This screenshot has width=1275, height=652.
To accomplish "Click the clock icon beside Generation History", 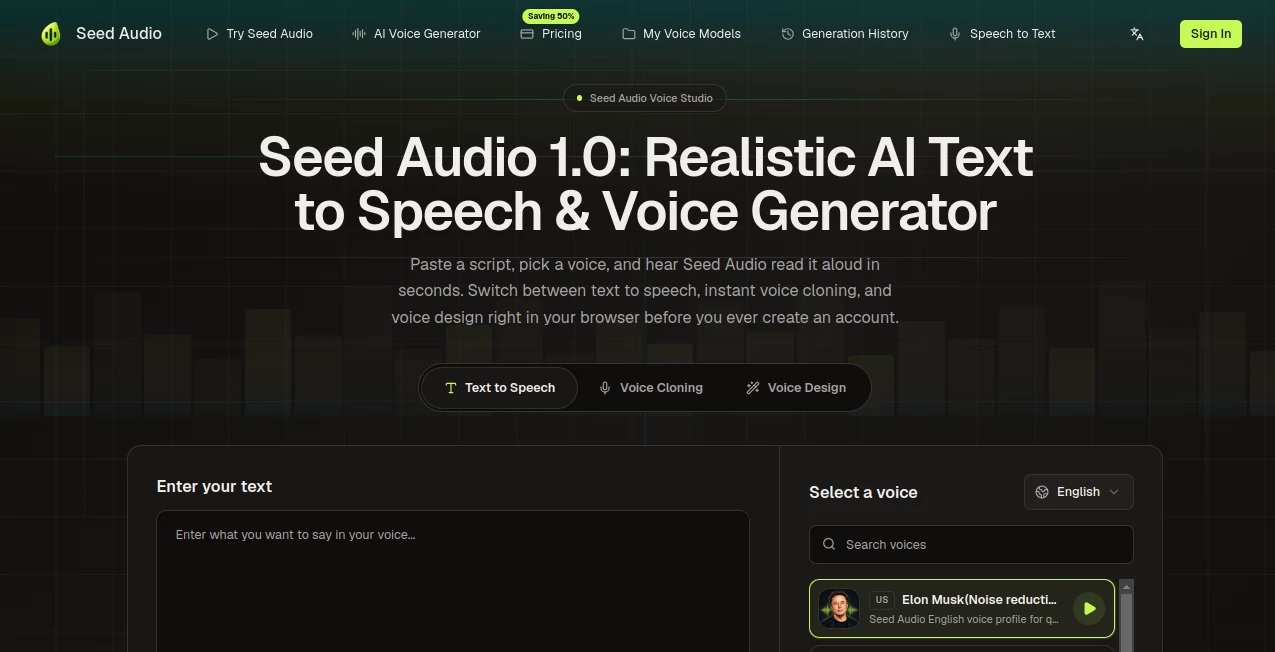I will click(x=788, y=34).
